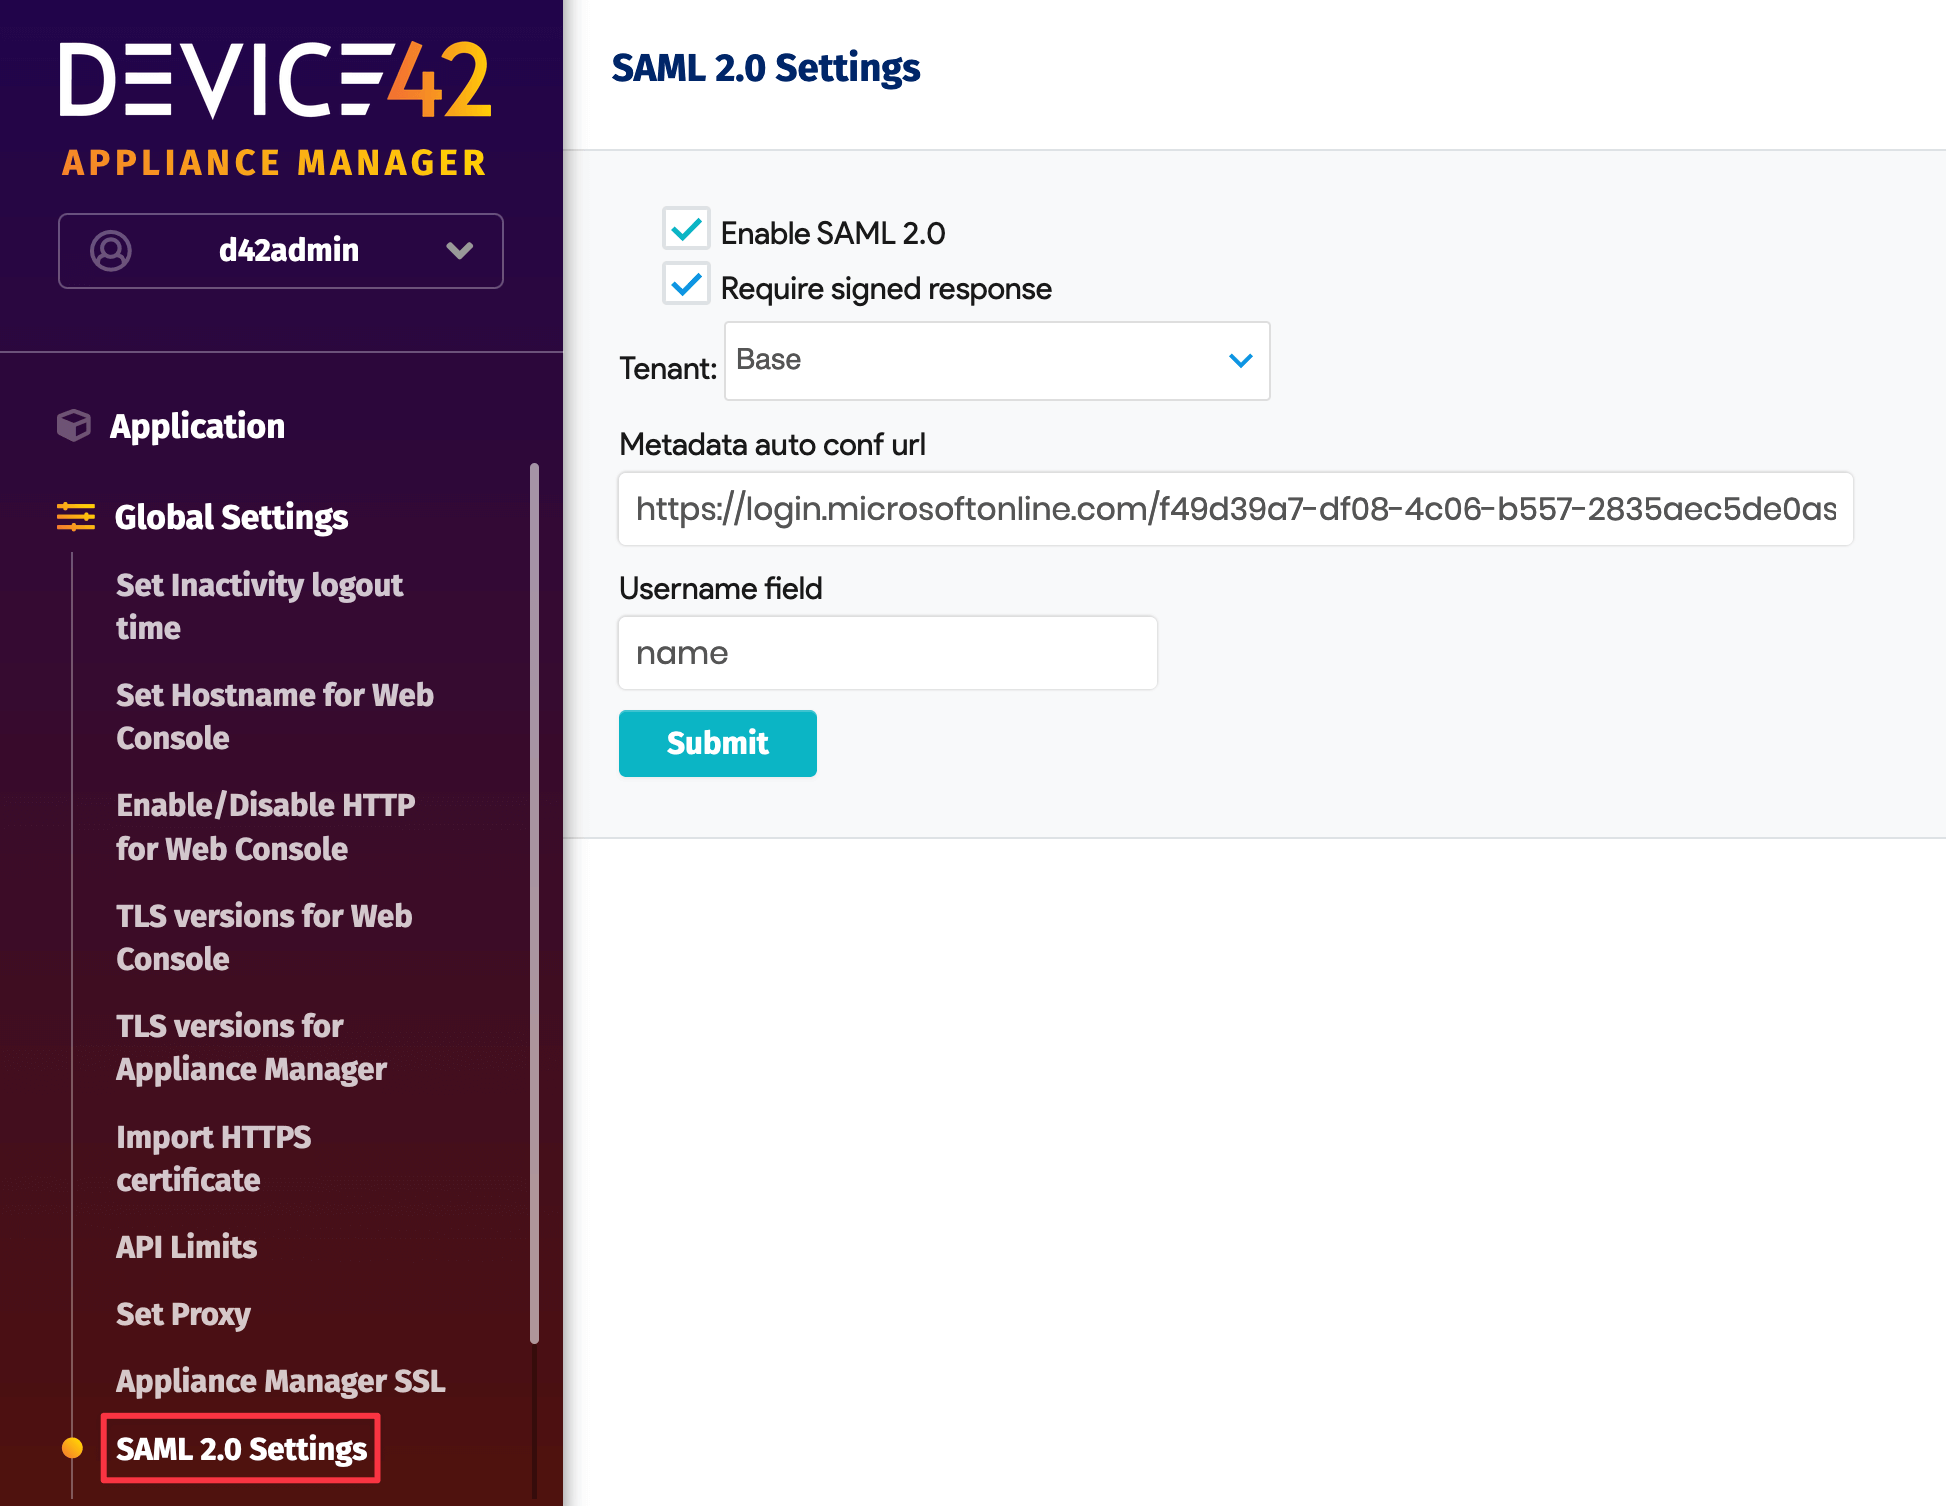Click the Global Settings sliders icon
The width and height of the screenshot is (1946, 1506).
click(x=76, y=517)
